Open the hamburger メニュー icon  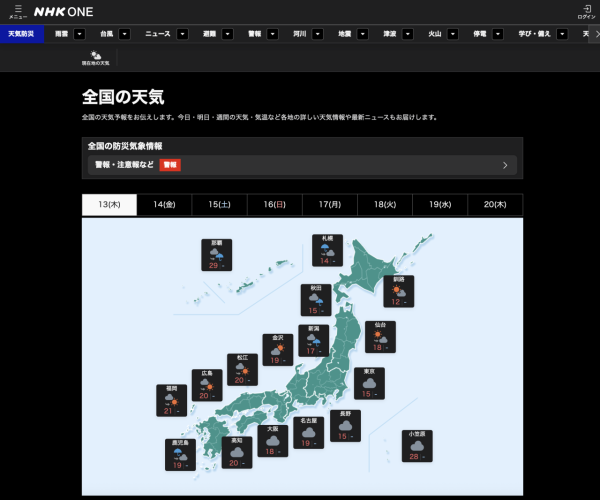18,12
